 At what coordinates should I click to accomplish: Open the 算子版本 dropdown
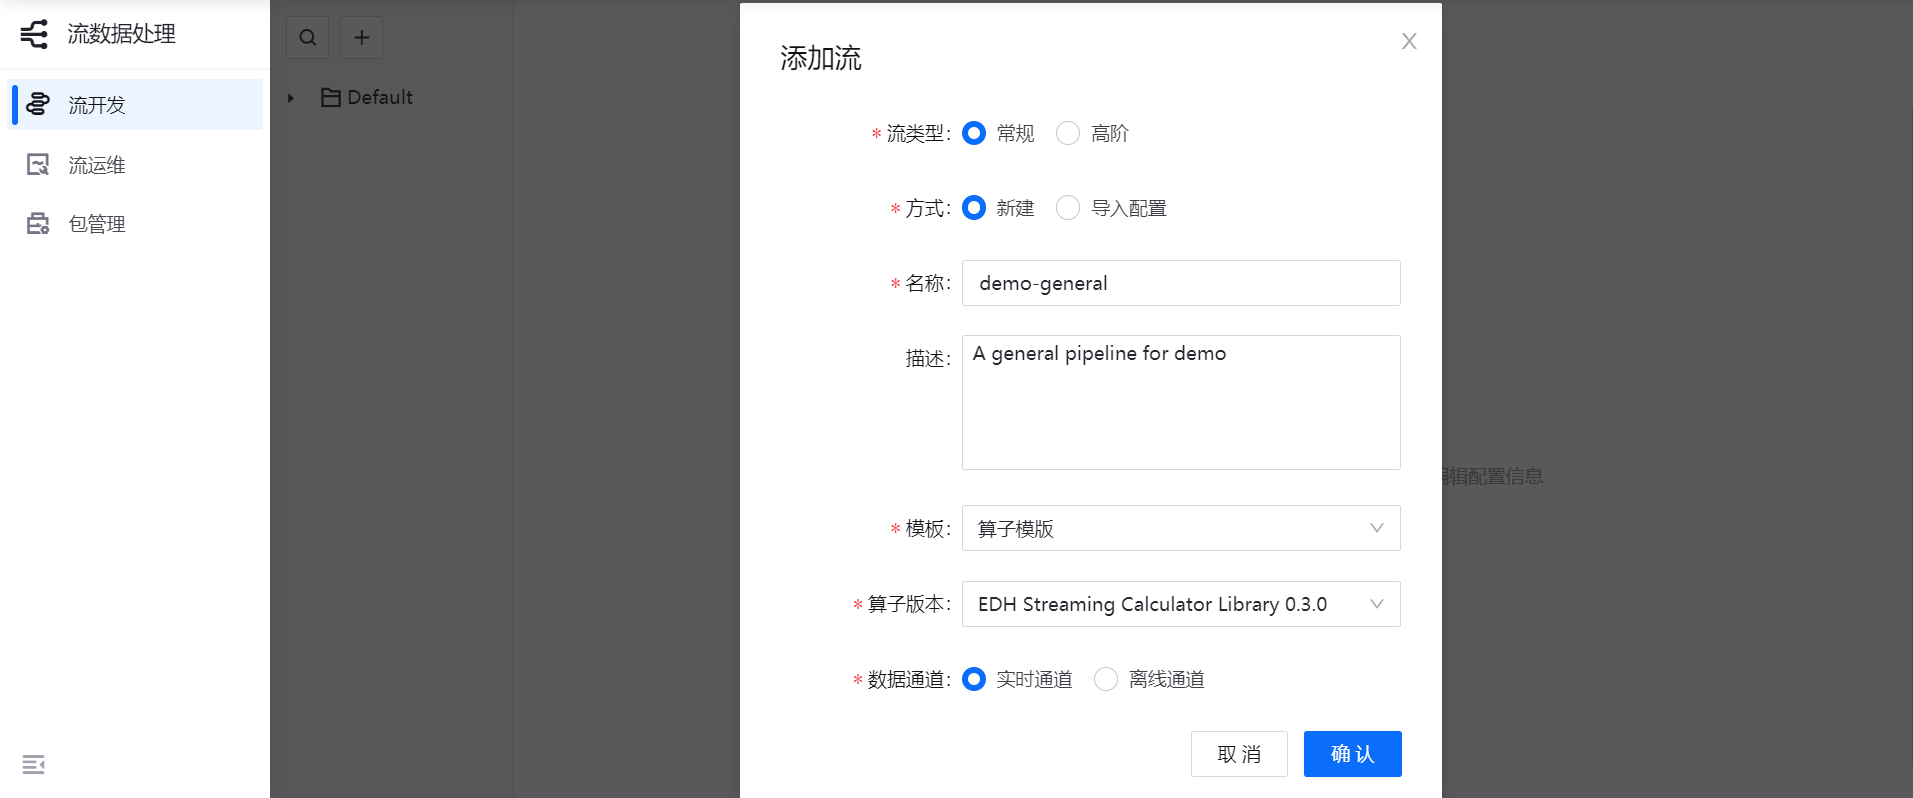pos(1181,604)
